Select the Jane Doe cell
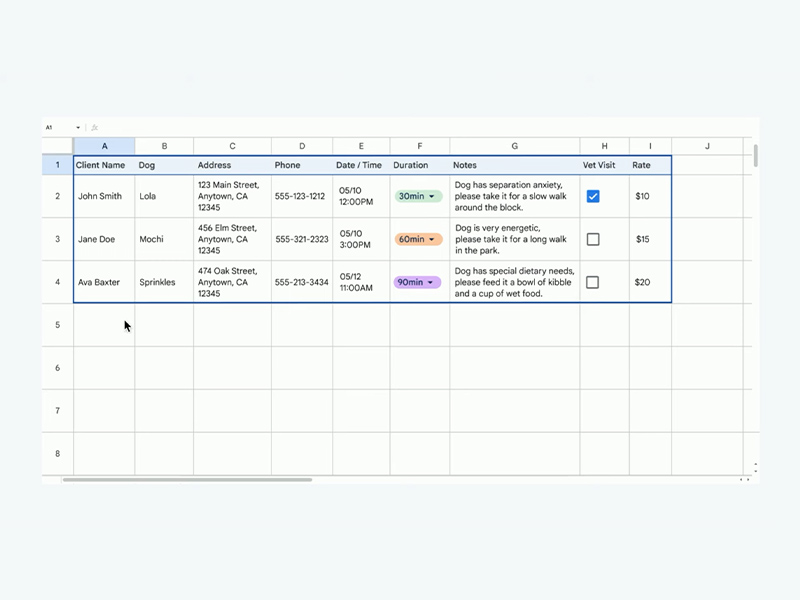The width and height of the screenshot is (800, 600). pyautogui.click(x=104, y=239)
